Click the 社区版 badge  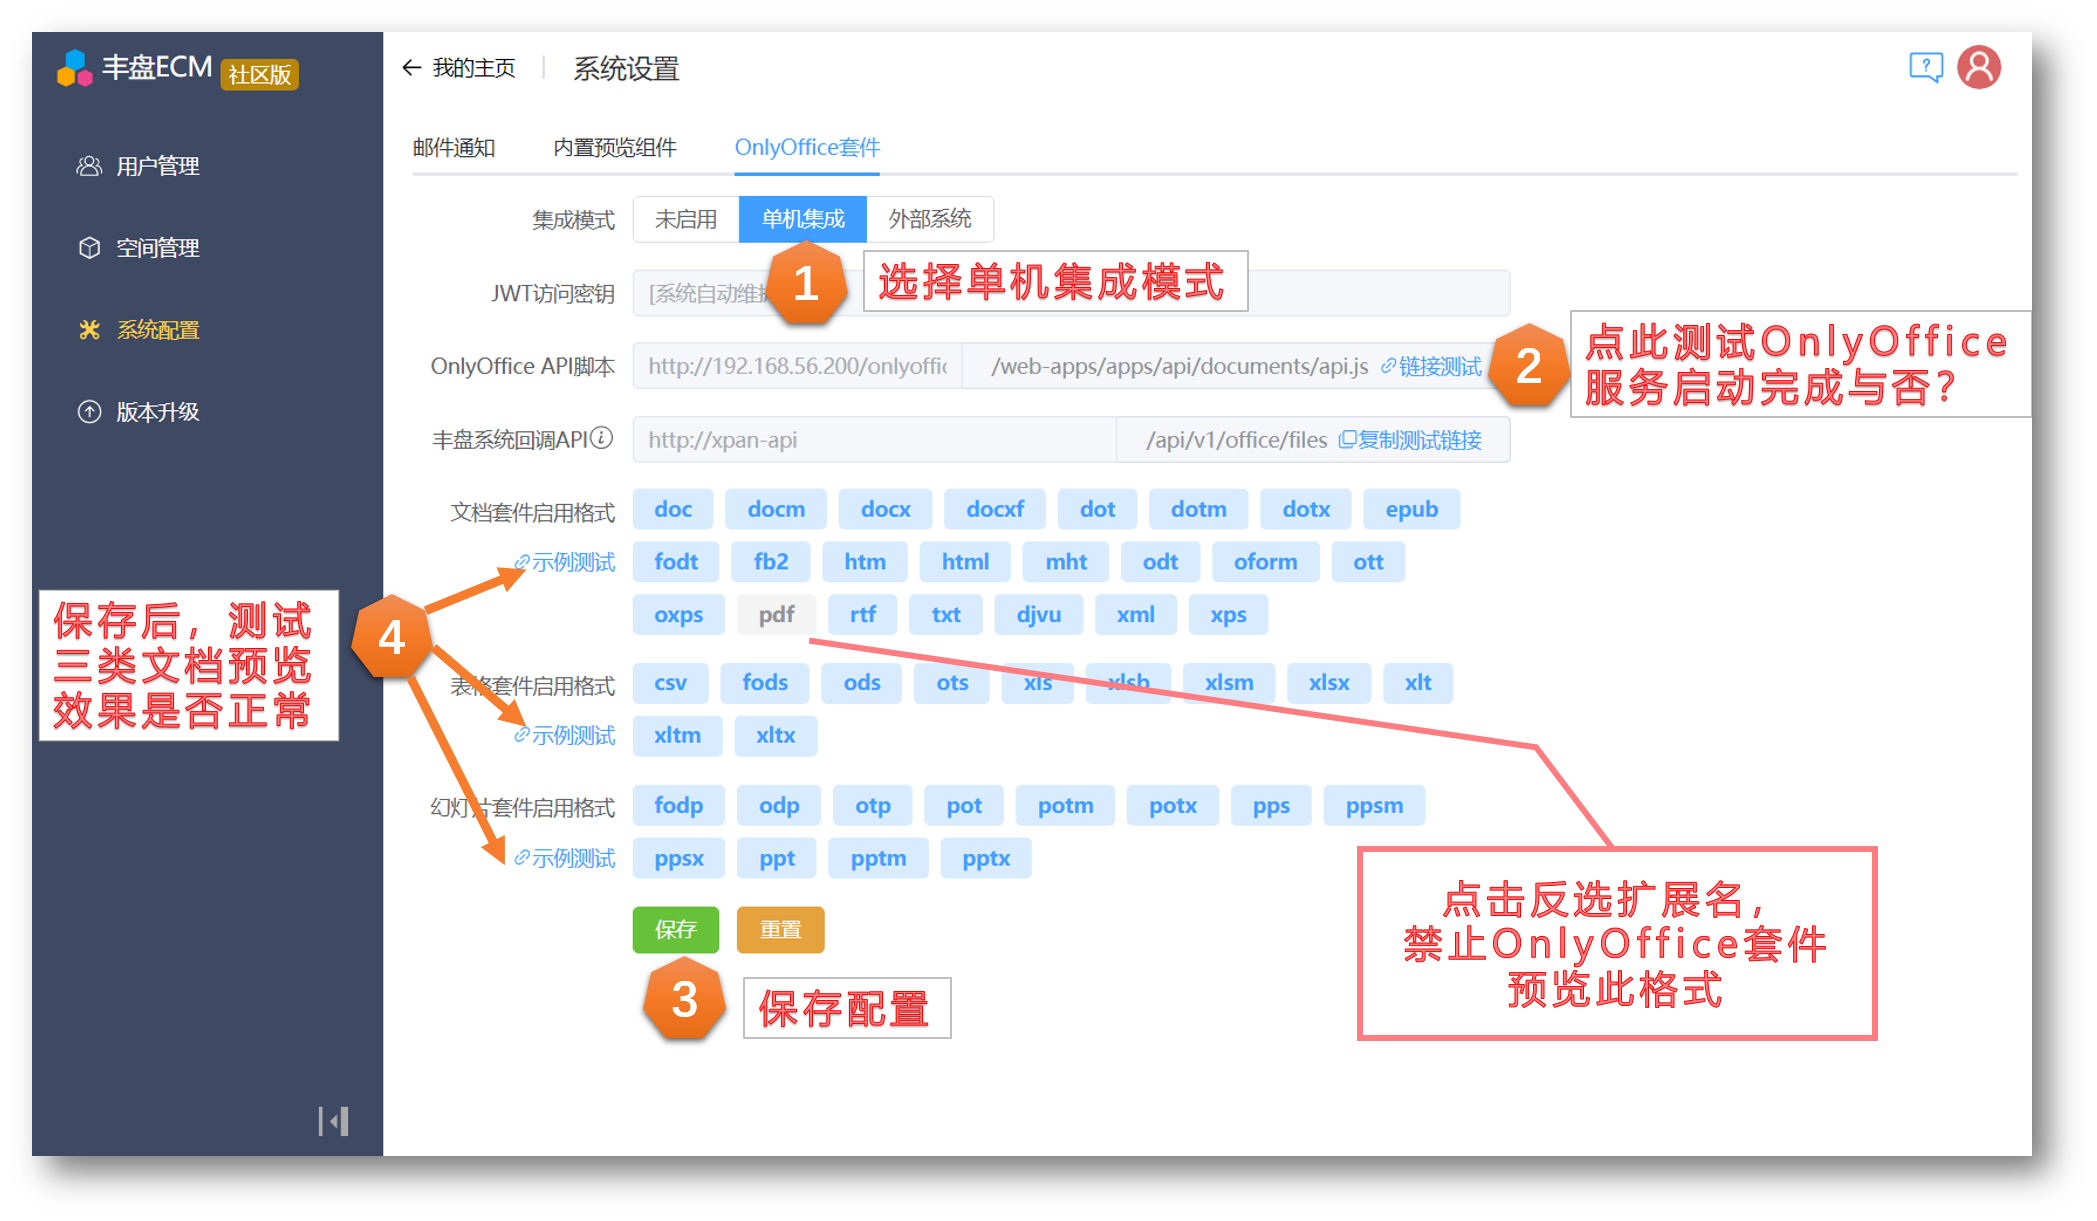click(x=260, y=75)
